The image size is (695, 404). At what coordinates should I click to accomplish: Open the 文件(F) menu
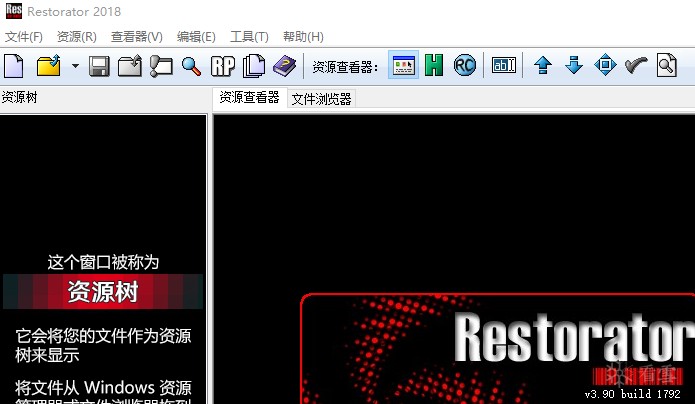click(24, 36)
